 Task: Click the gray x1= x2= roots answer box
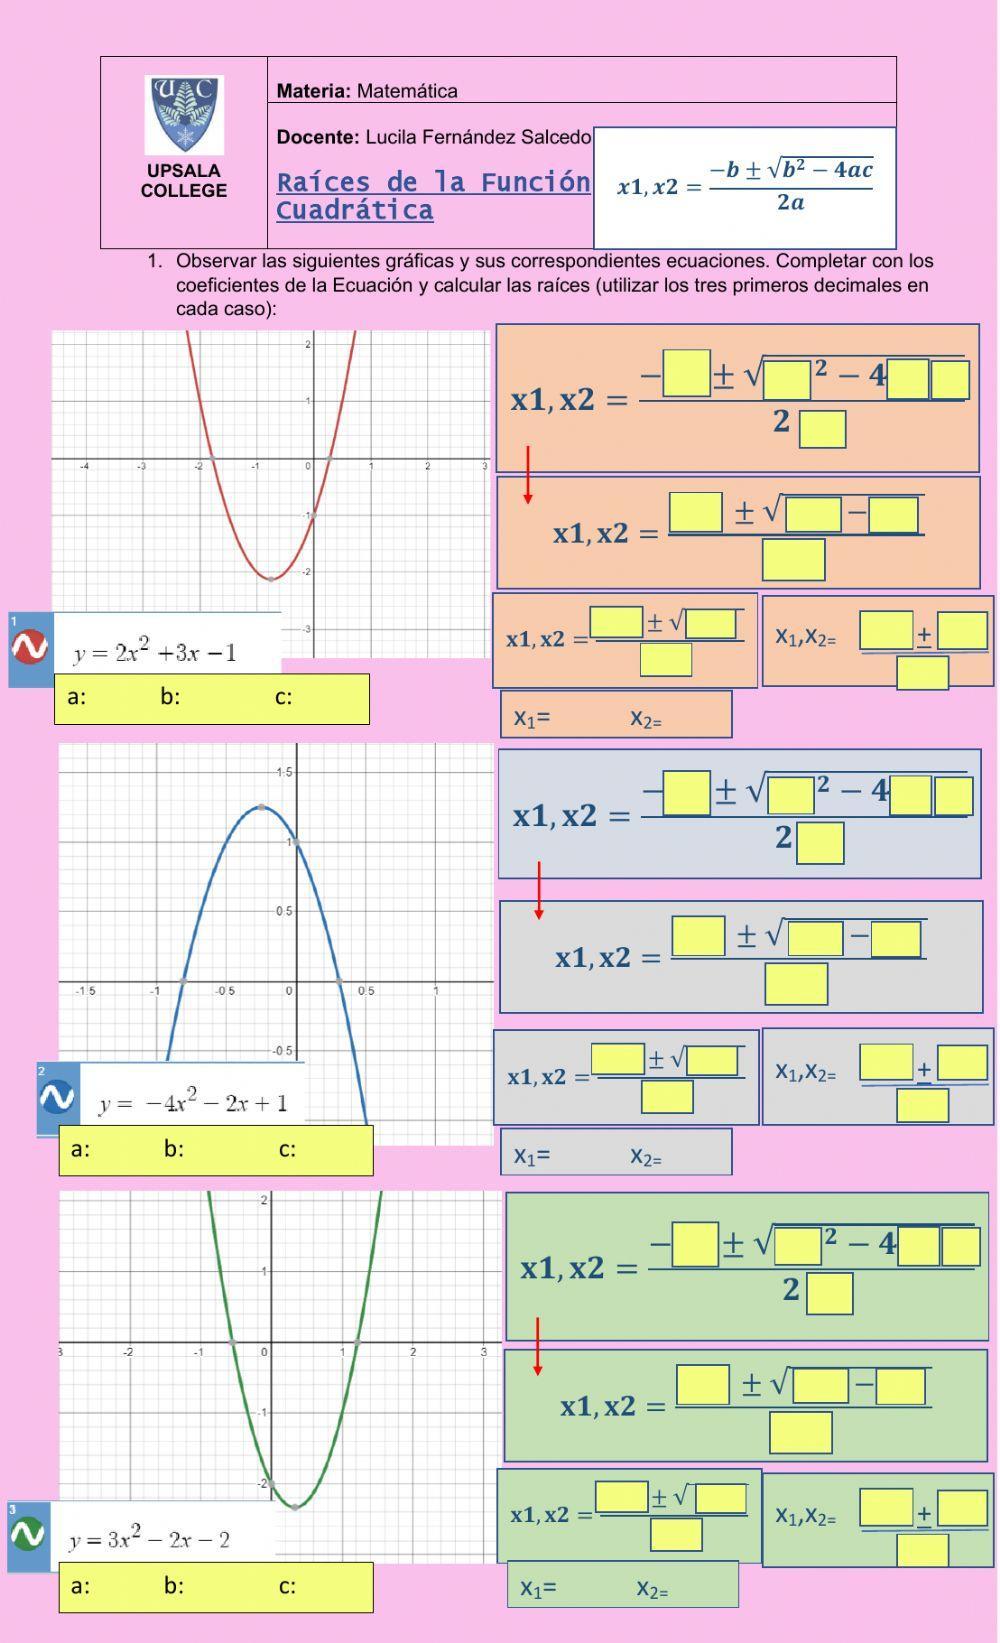[616, 1152]
